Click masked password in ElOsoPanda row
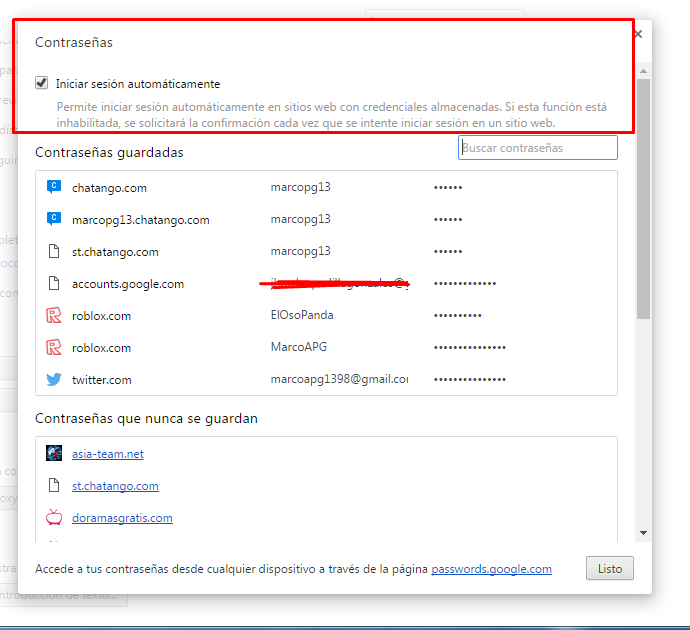Screen dimensions: 690x630 [458, 315]
